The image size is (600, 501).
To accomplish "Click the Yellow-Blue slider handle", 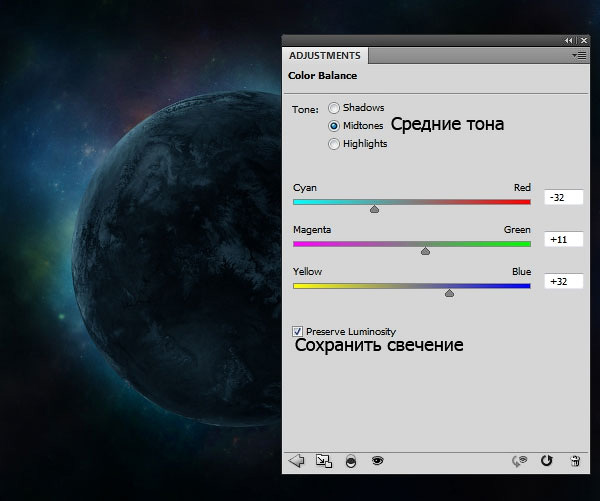I will 449,293.
